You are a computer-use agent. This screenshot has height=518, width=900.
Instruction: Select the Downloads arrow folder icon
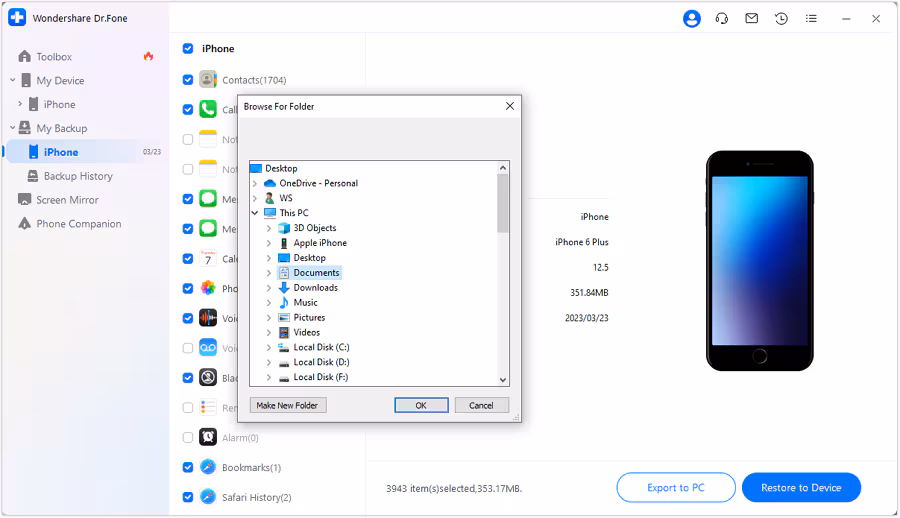284,288
